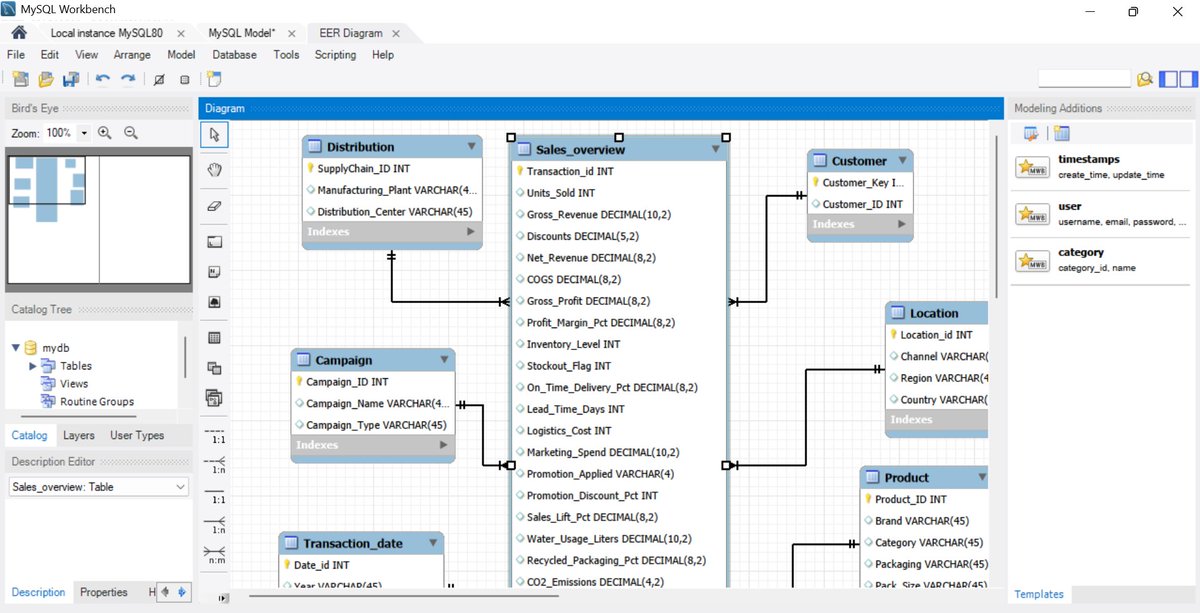Choose the dashed 1:1 relationship tool
The image size is (1200, 613).
point(214,436)
